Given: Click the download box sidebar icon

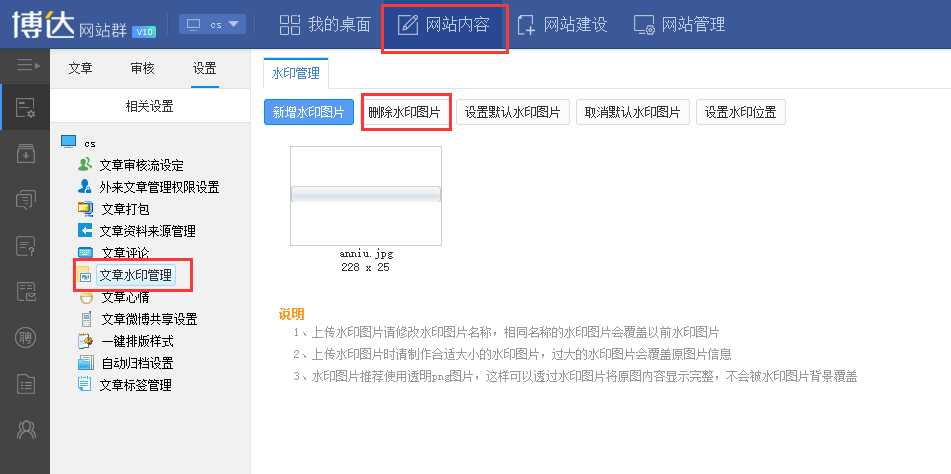Looking at the screenshot, I should [25, 154].
